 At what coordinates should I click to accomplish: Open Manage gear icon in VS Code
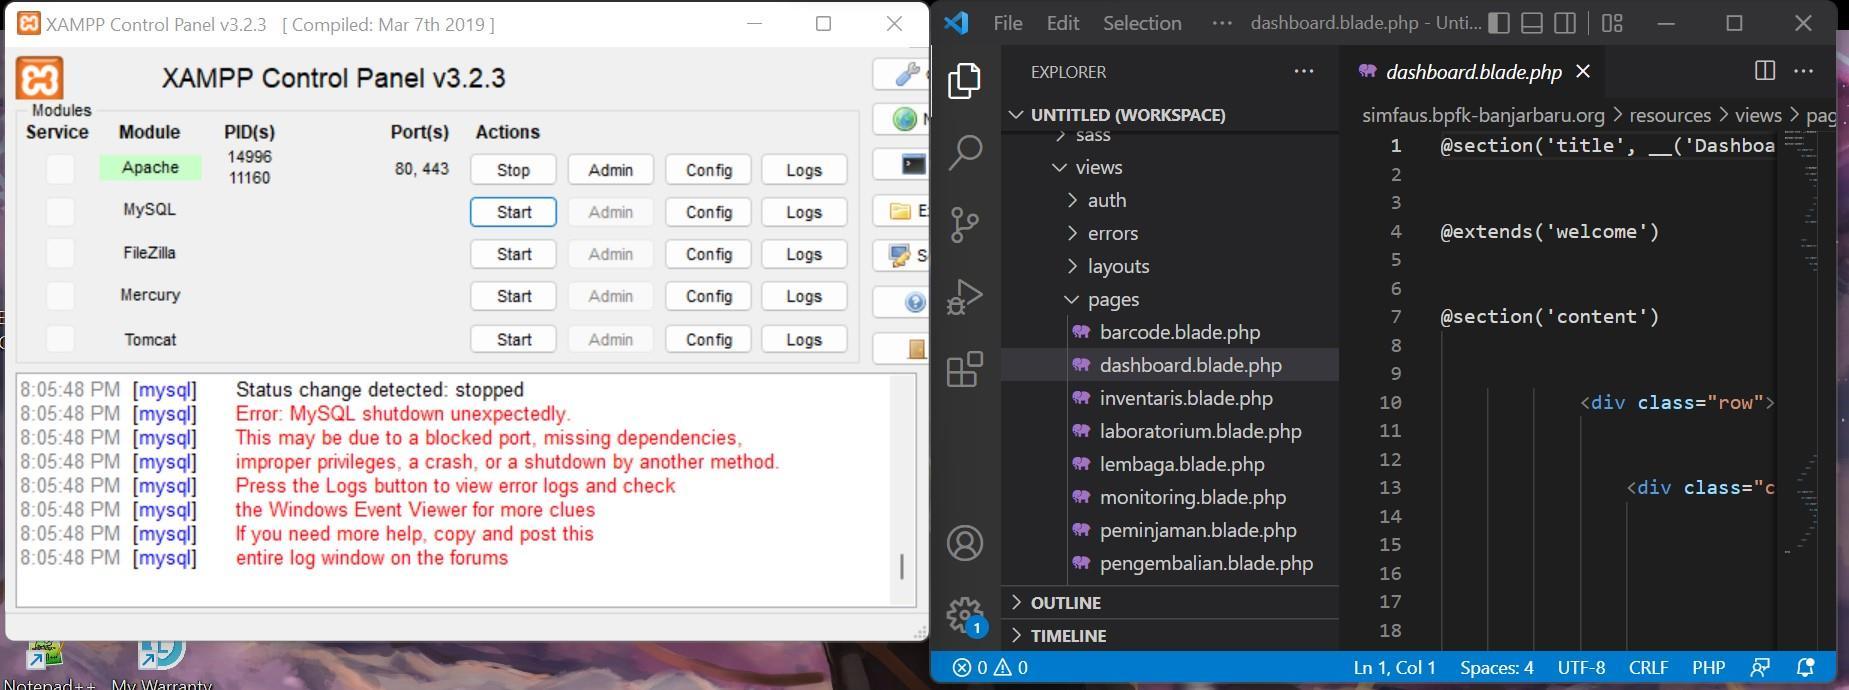964,614
